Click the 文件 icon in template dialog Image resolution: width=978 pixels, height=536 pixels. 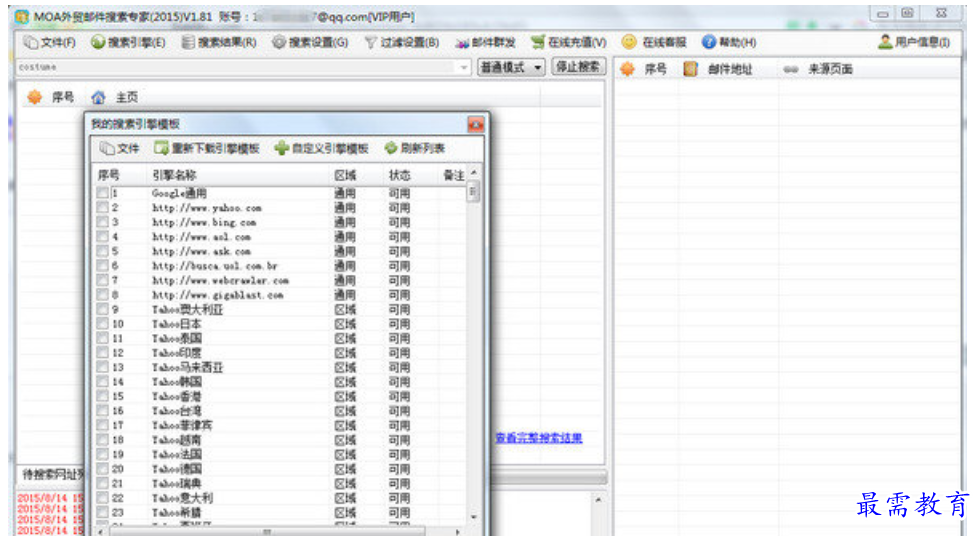[107, 148]
